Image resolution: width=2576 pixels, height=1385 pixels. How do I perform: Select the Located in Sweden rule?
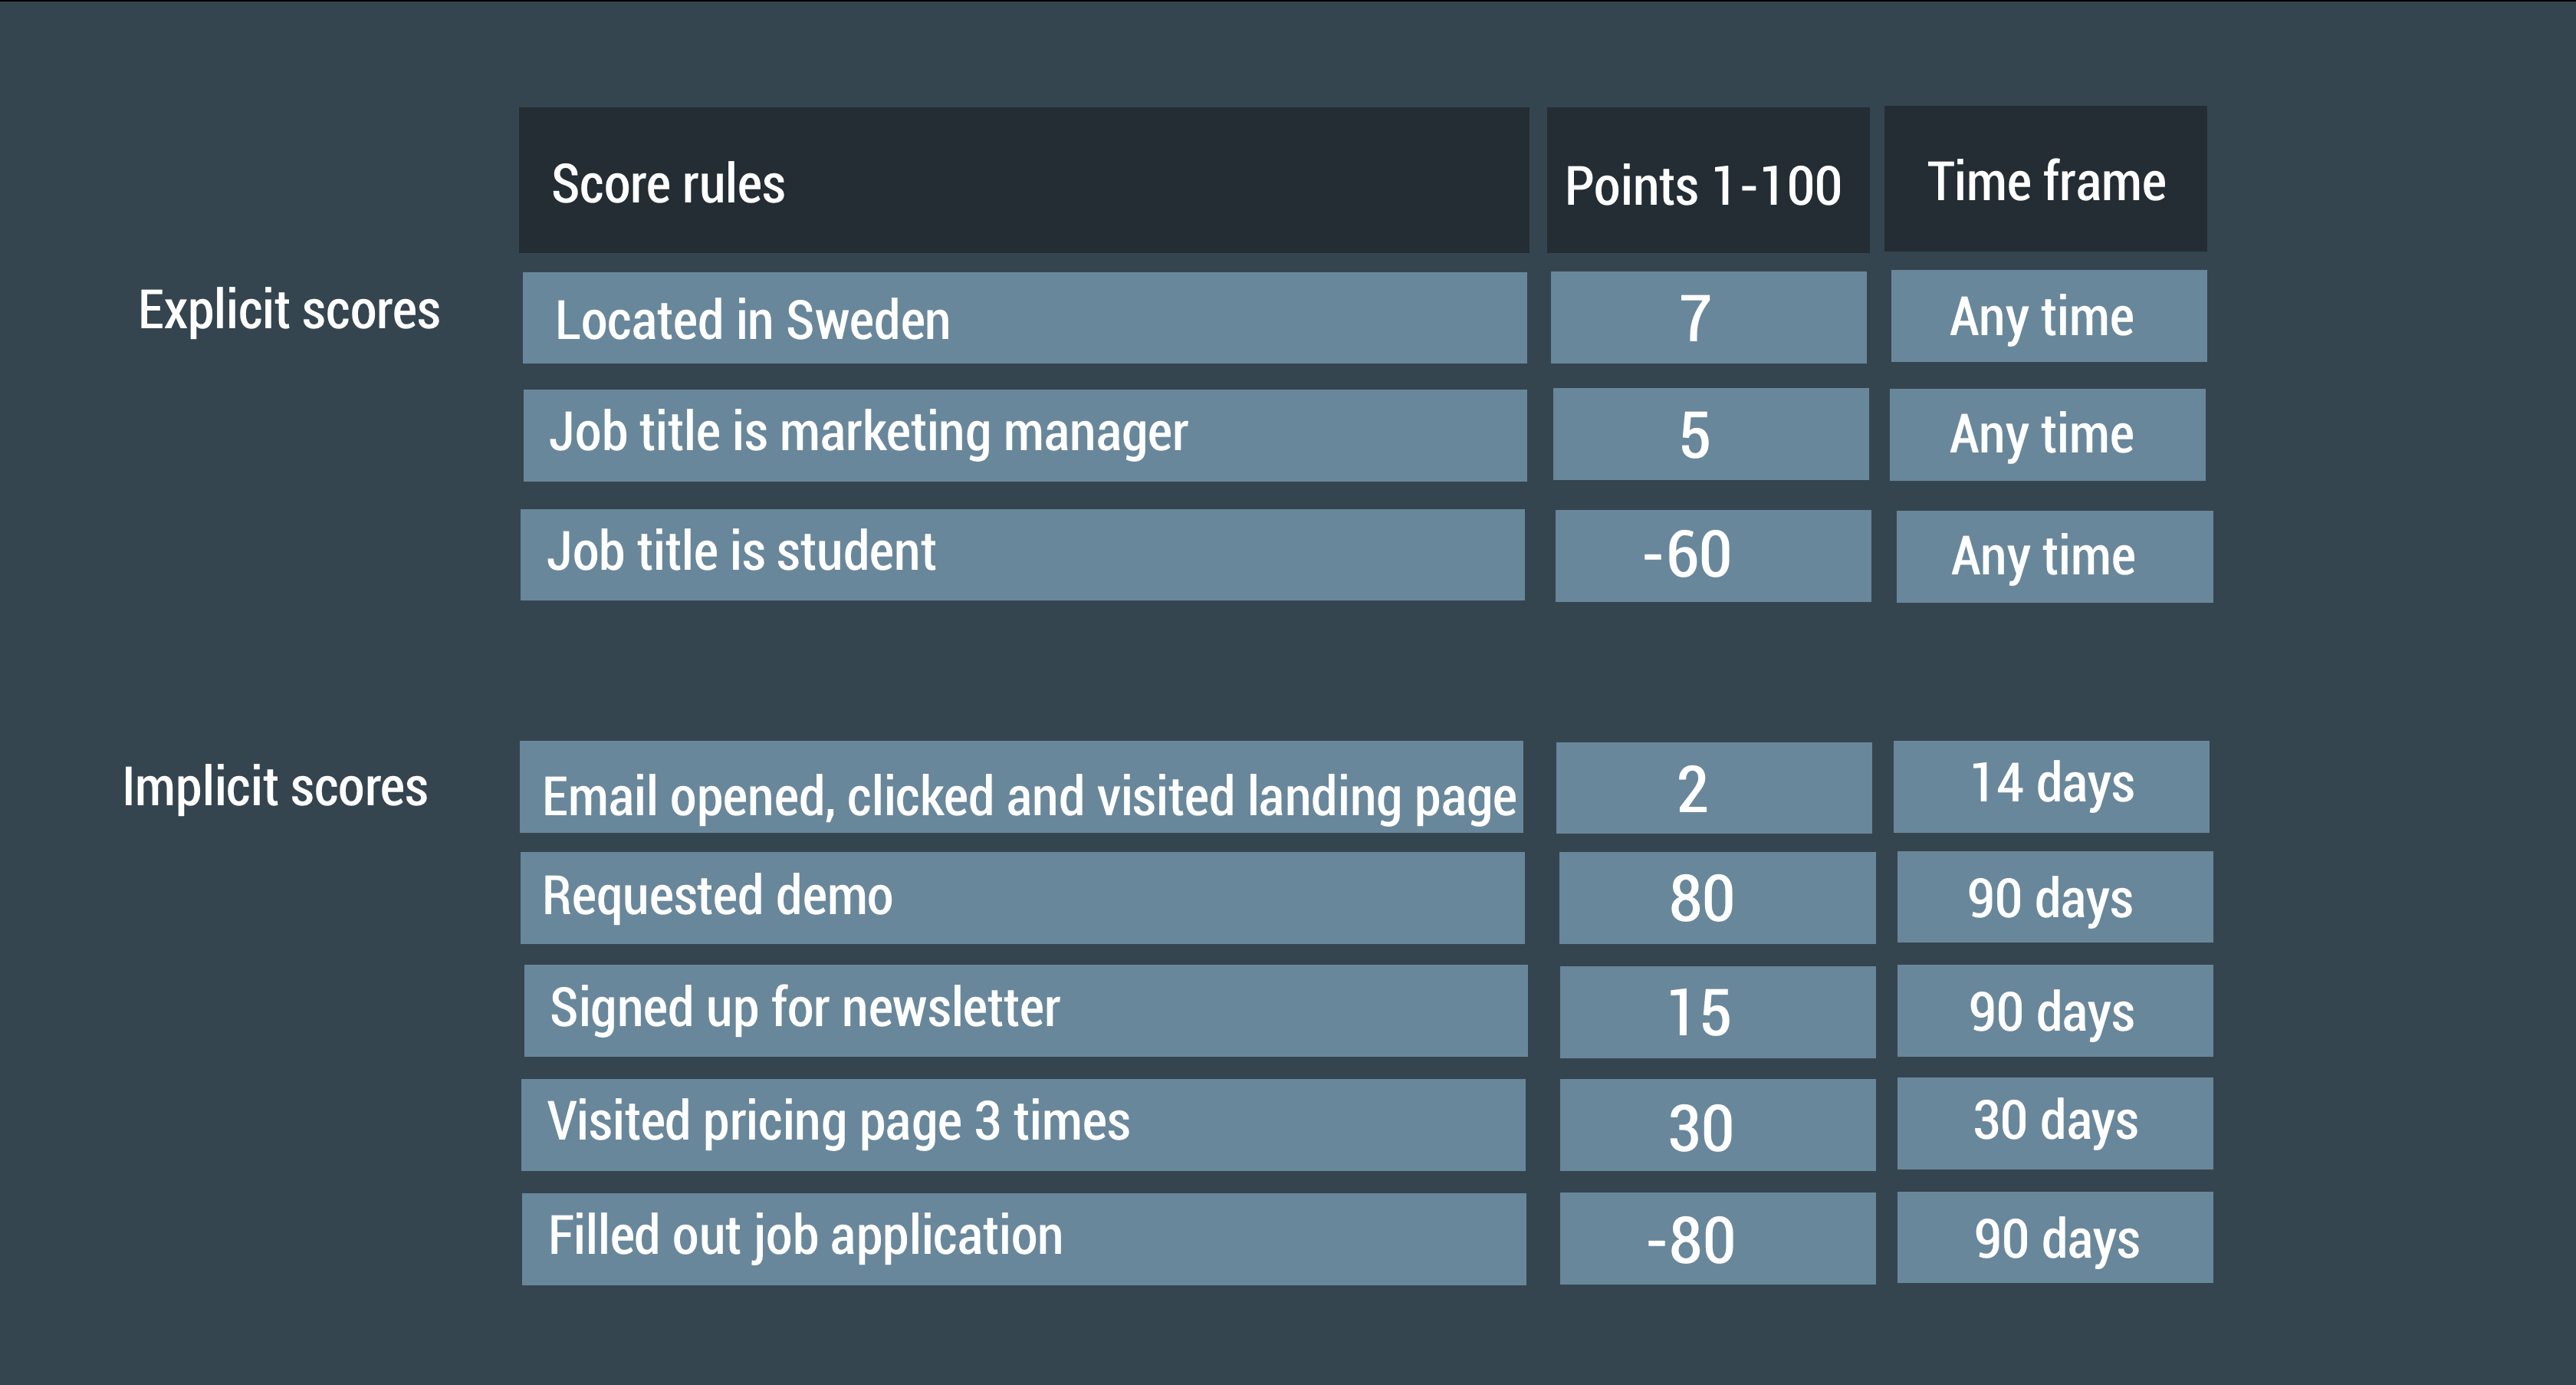tap(1024, 318)
